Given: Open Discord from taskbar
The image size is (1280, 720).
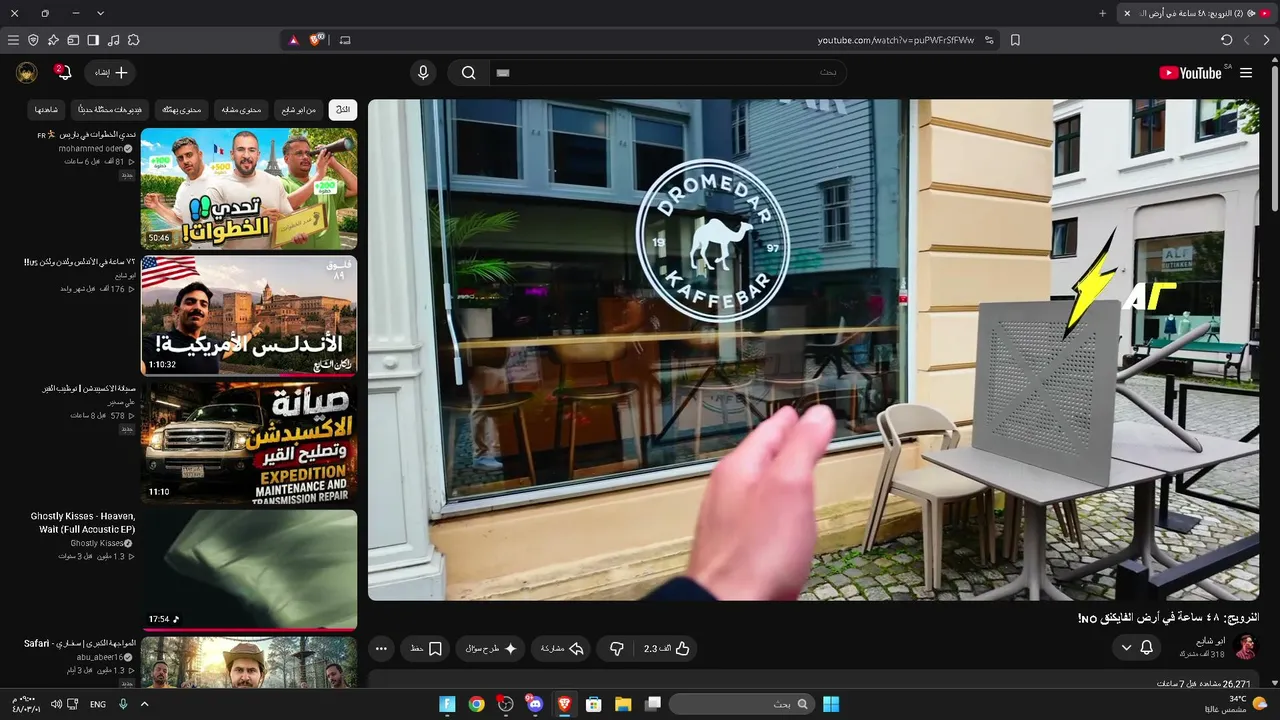Looking at the screenshot, I should pyautogui.click(x=534, y=704).
